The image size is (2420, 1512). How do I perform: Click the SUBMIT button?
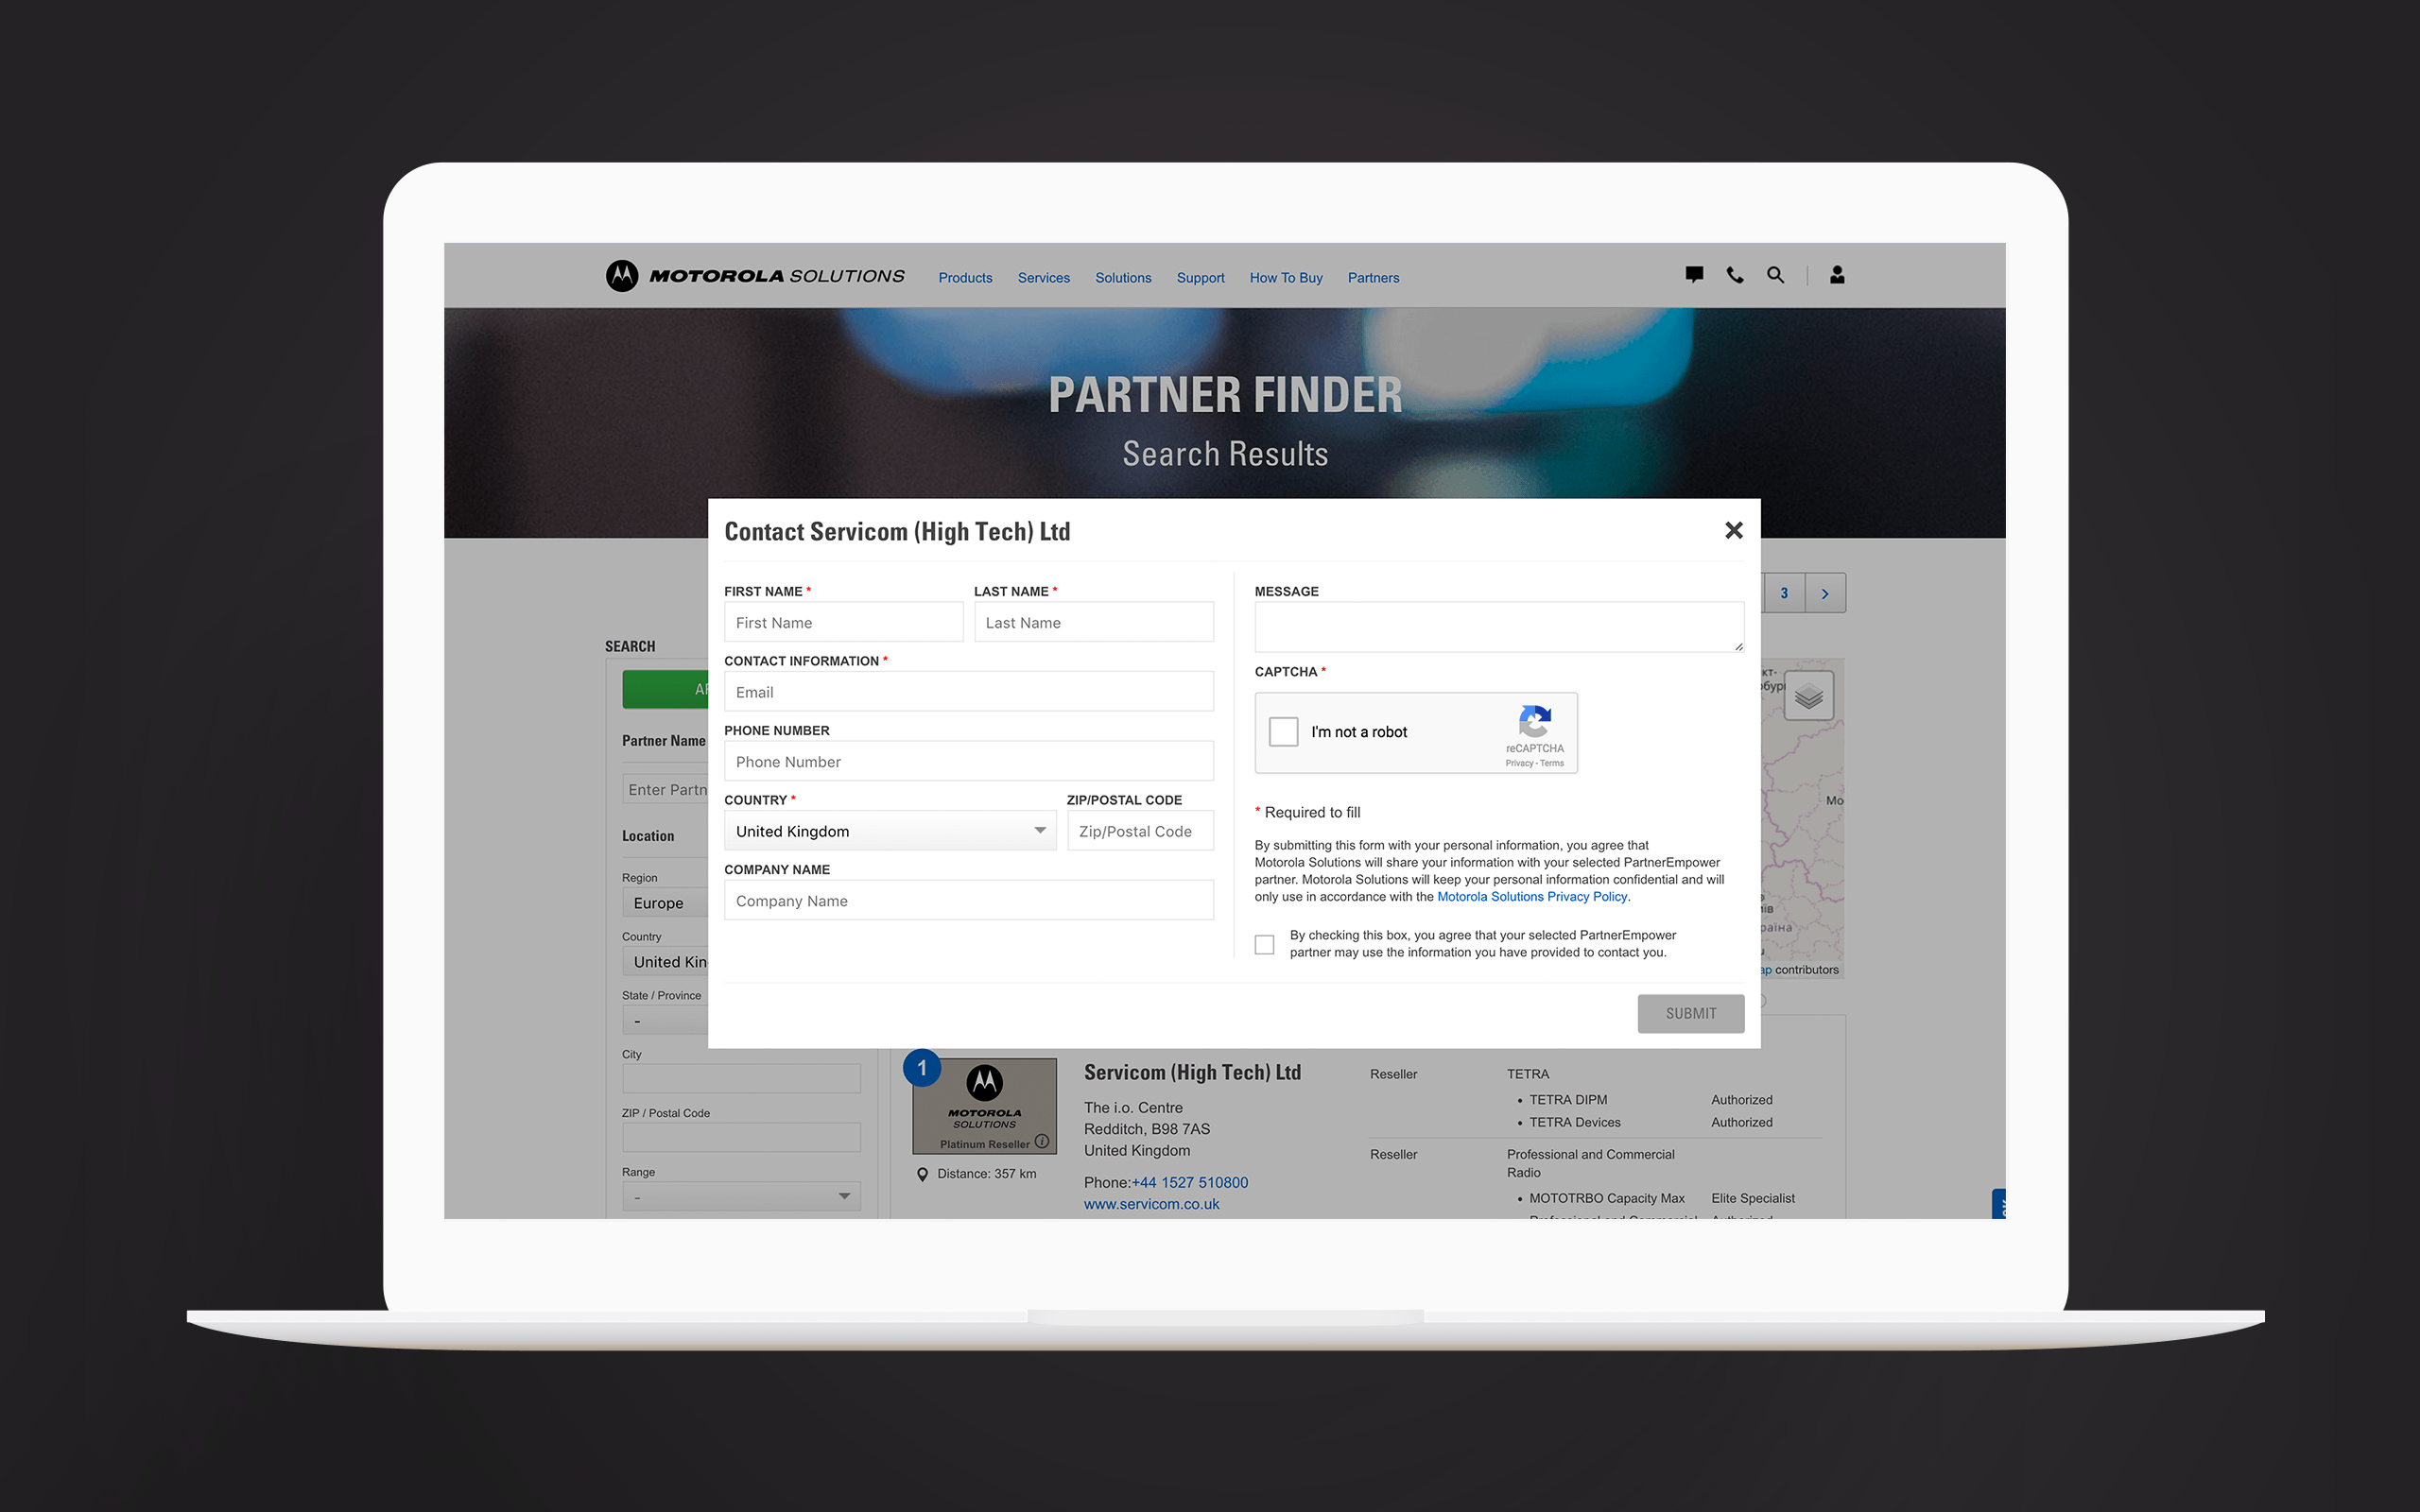tap(1691, 1014)
